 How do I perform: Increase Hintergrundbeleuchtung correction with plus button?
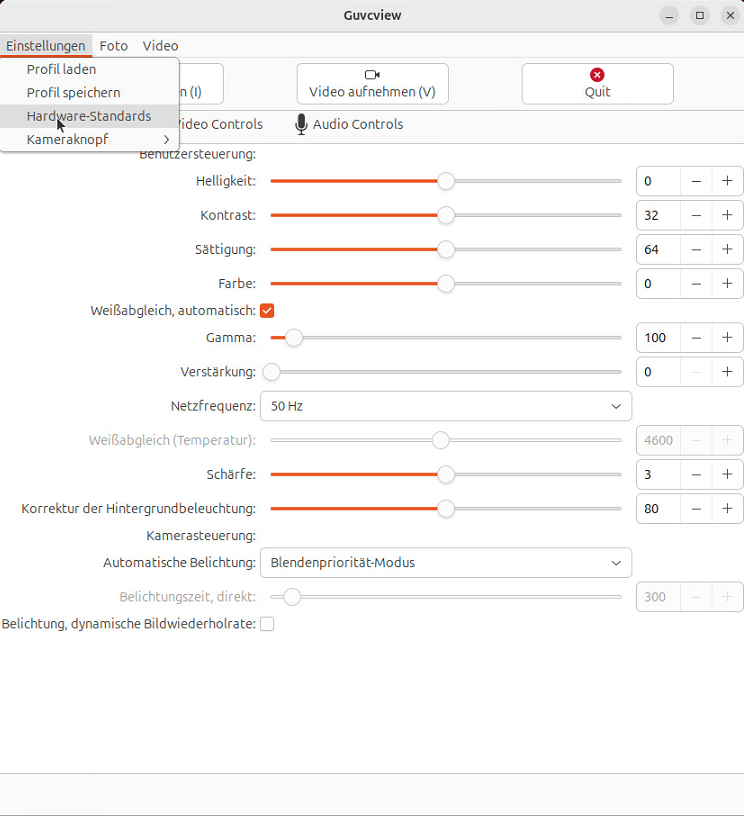click(x=727, y=509)
